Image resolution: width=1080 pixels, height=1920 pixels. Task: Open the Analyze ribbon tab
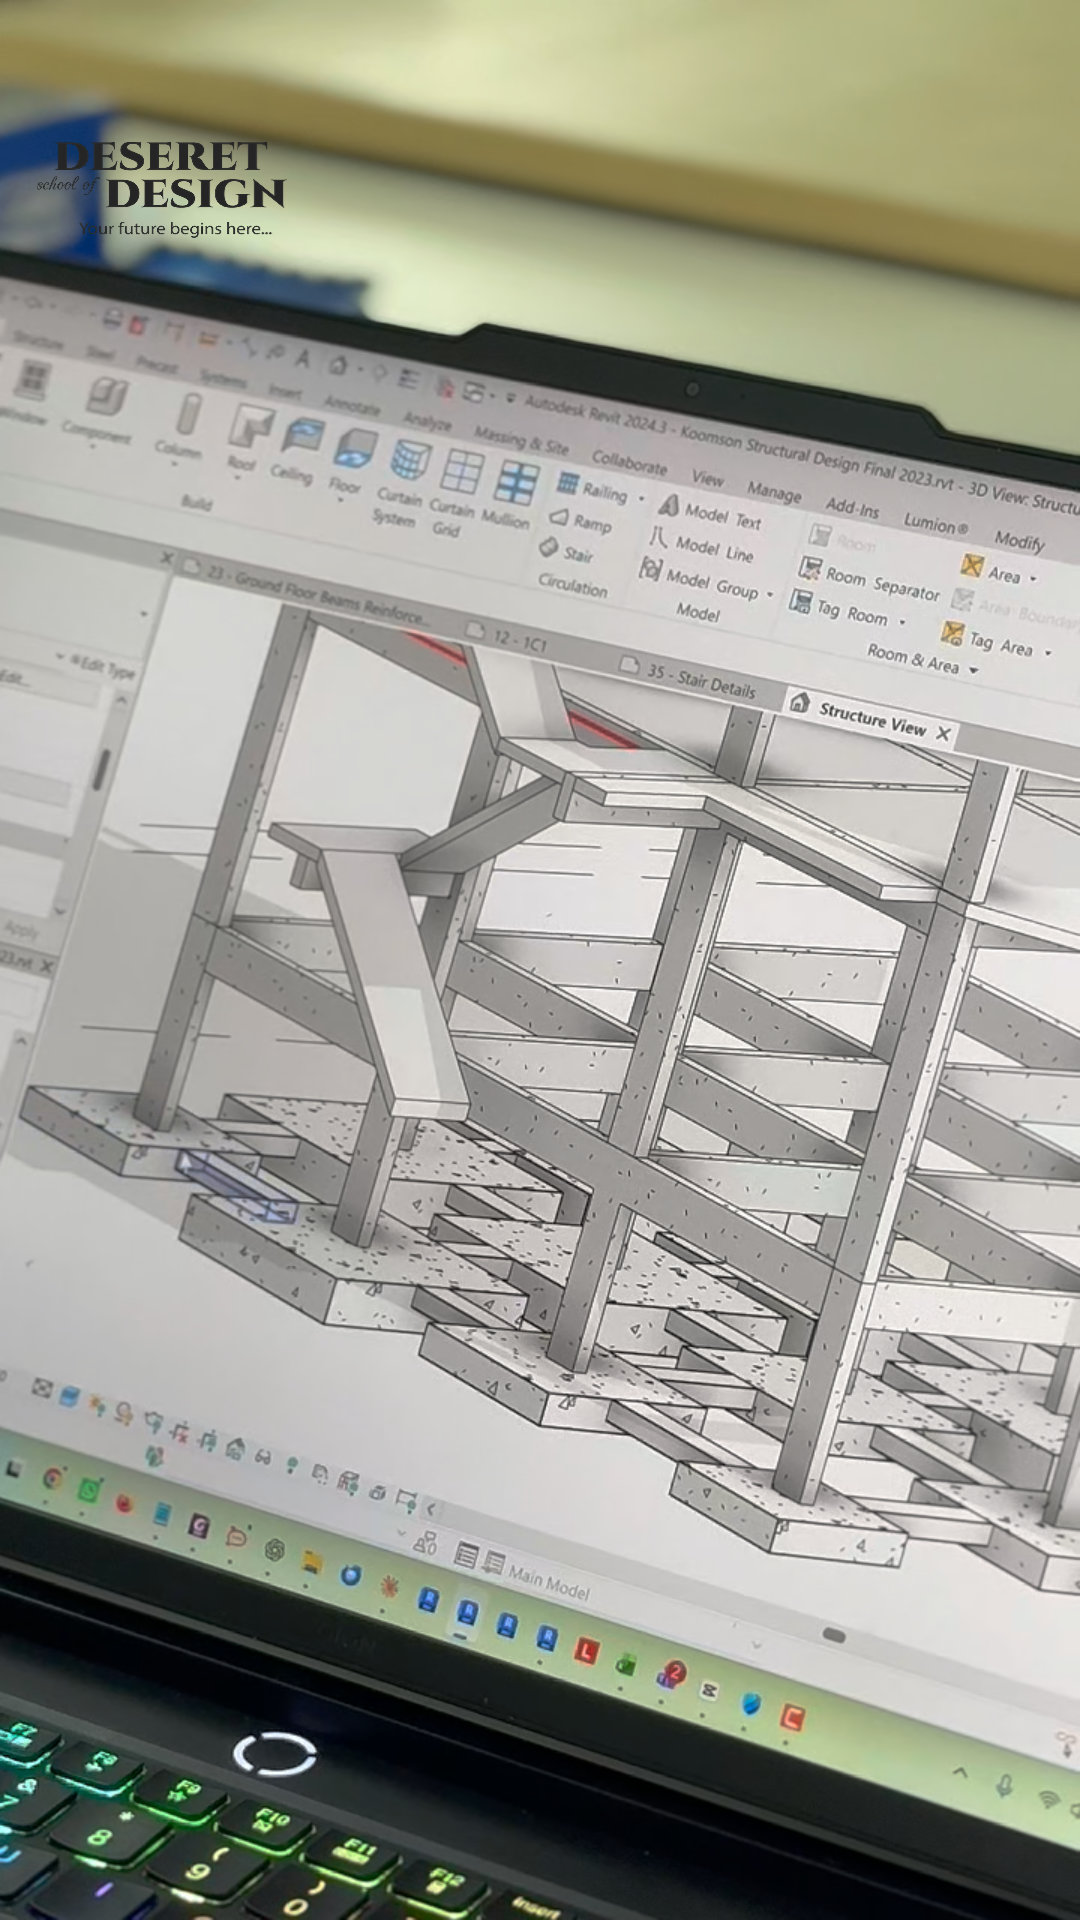(427, 421)
